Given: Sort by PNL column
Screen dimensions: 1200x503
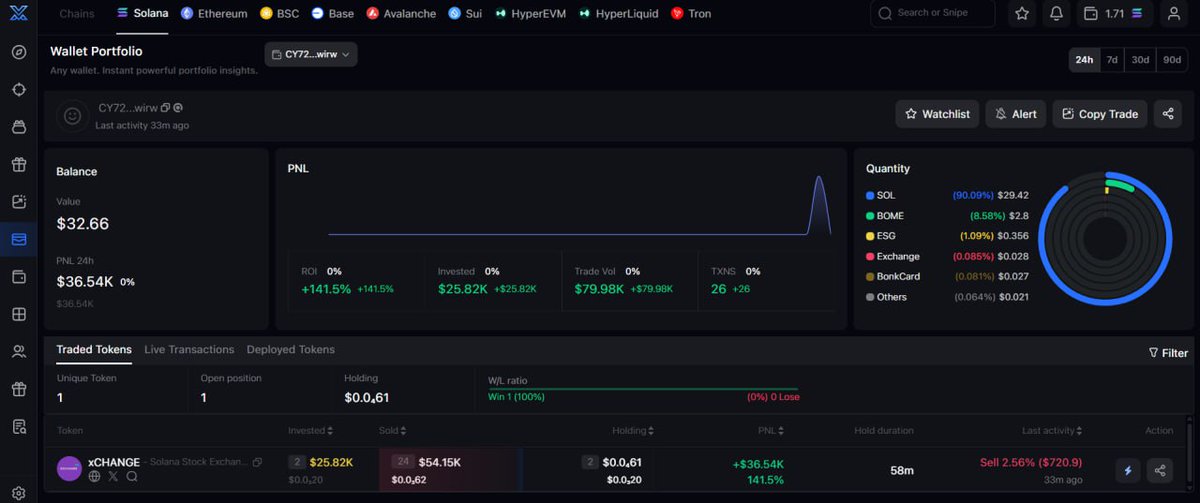Looking at the screenshot, I should click(x=773, y=431).
